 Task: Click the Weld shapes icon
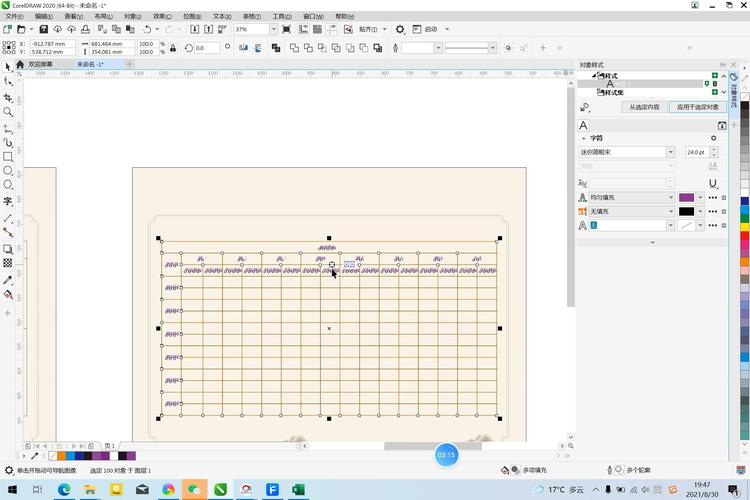[x=295, y=48]
